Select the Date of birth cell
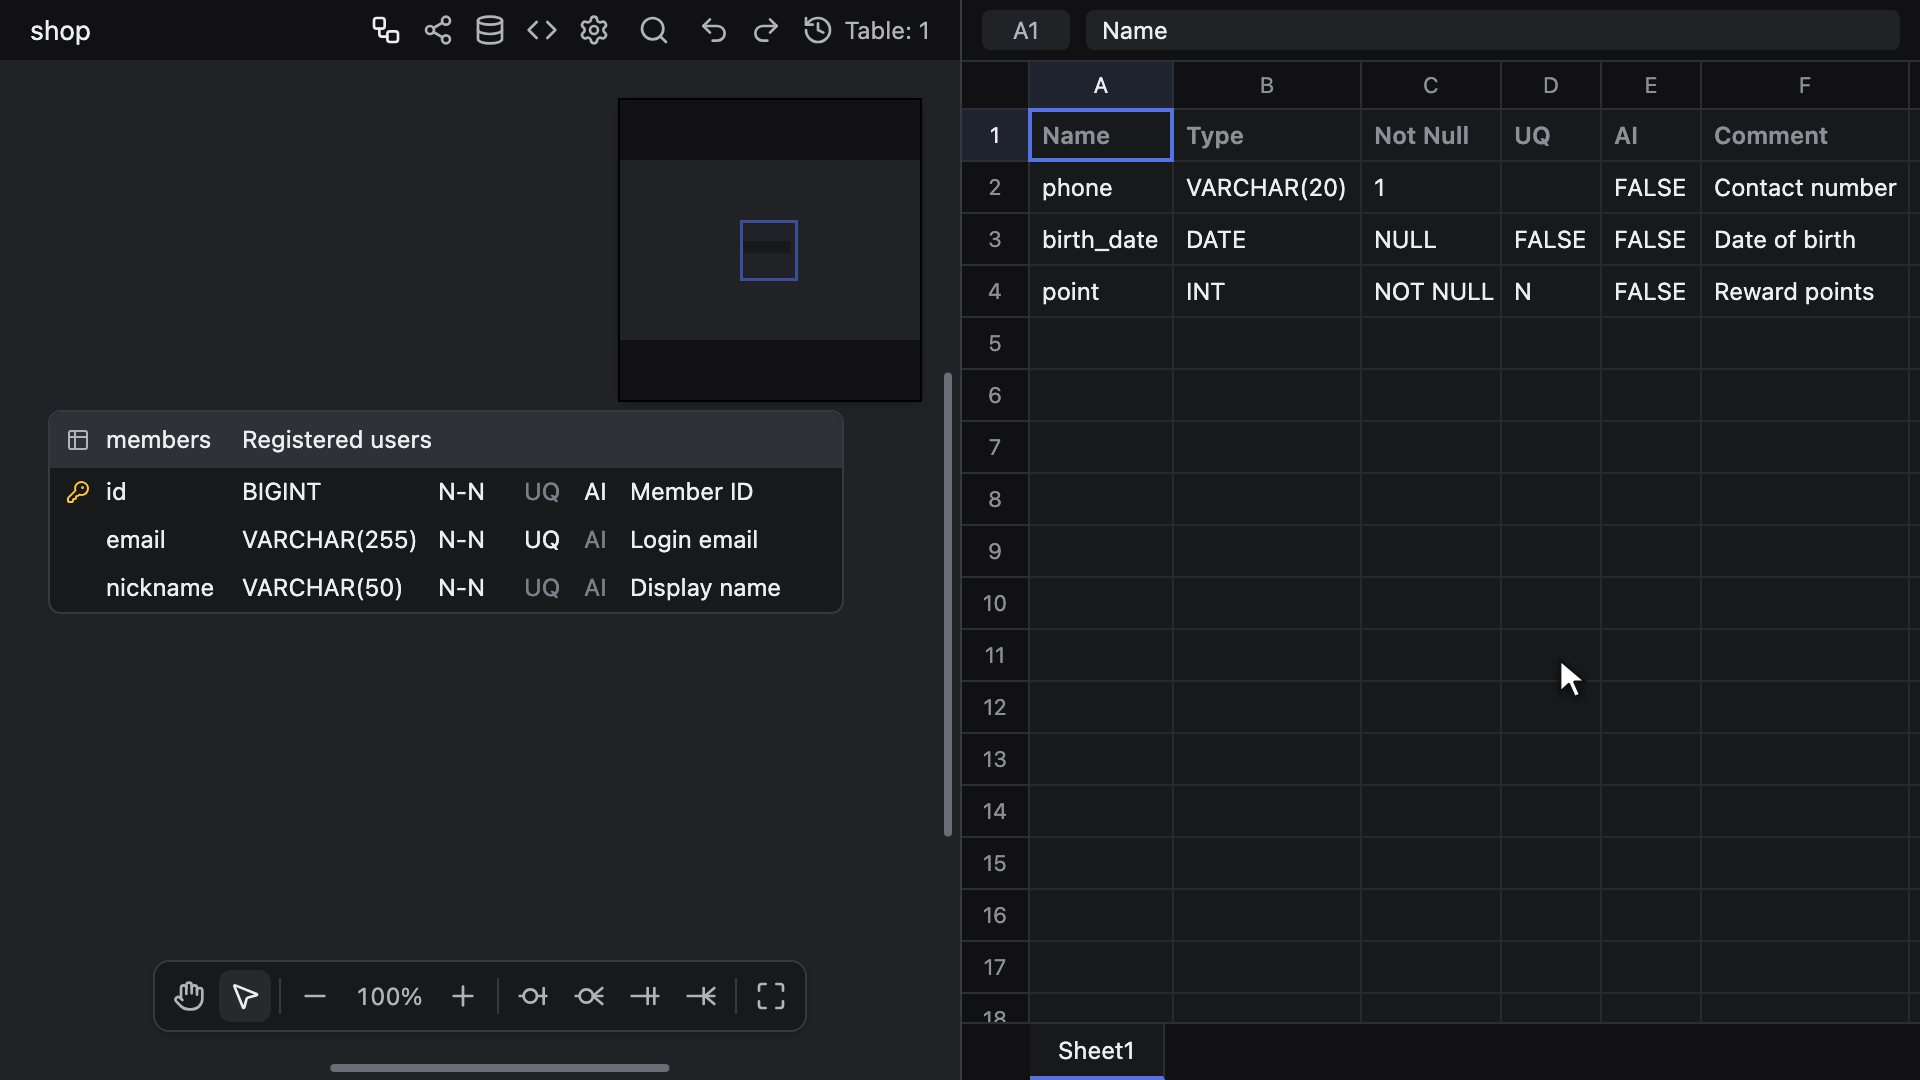This screenshot has height=1080, width=1920. click(x=1805, y=239)
